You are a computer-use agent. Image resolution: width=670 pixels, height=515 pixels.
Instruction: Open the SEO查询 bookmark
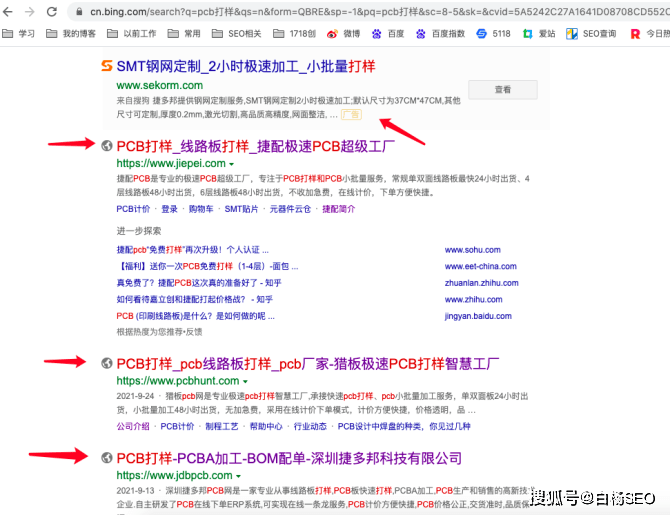click(x=591, y=33)
